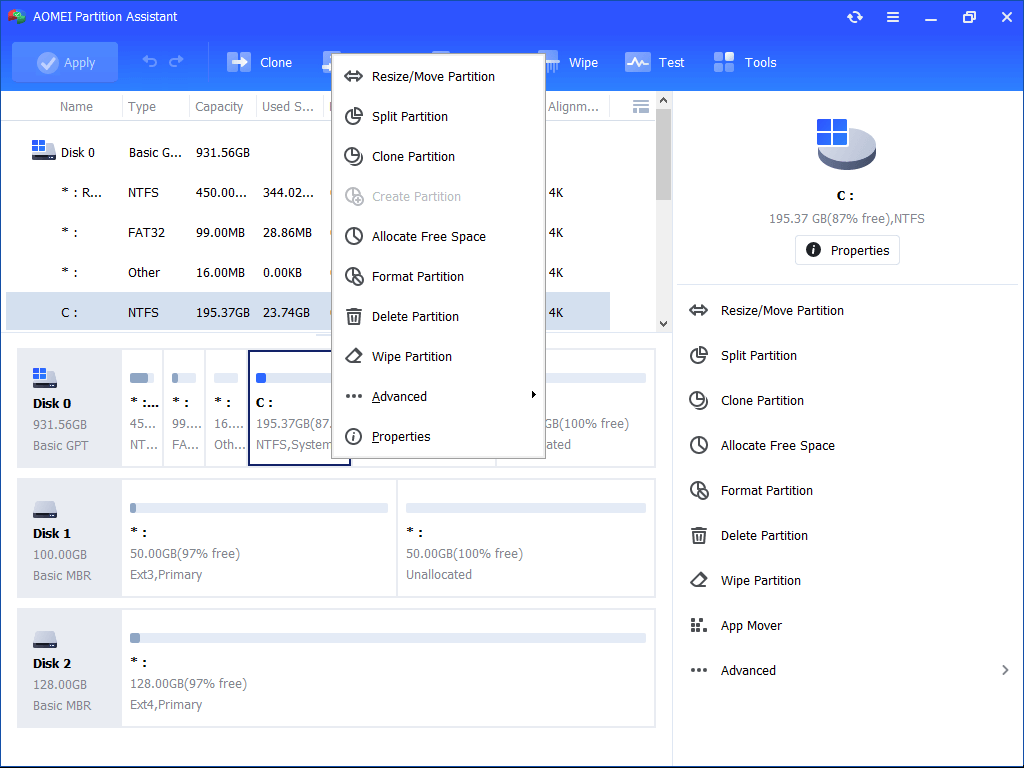Click Split Partition in the right panel
This screenshot has height=768, width=1024.
pyautogui.click(x=758, y=355)
